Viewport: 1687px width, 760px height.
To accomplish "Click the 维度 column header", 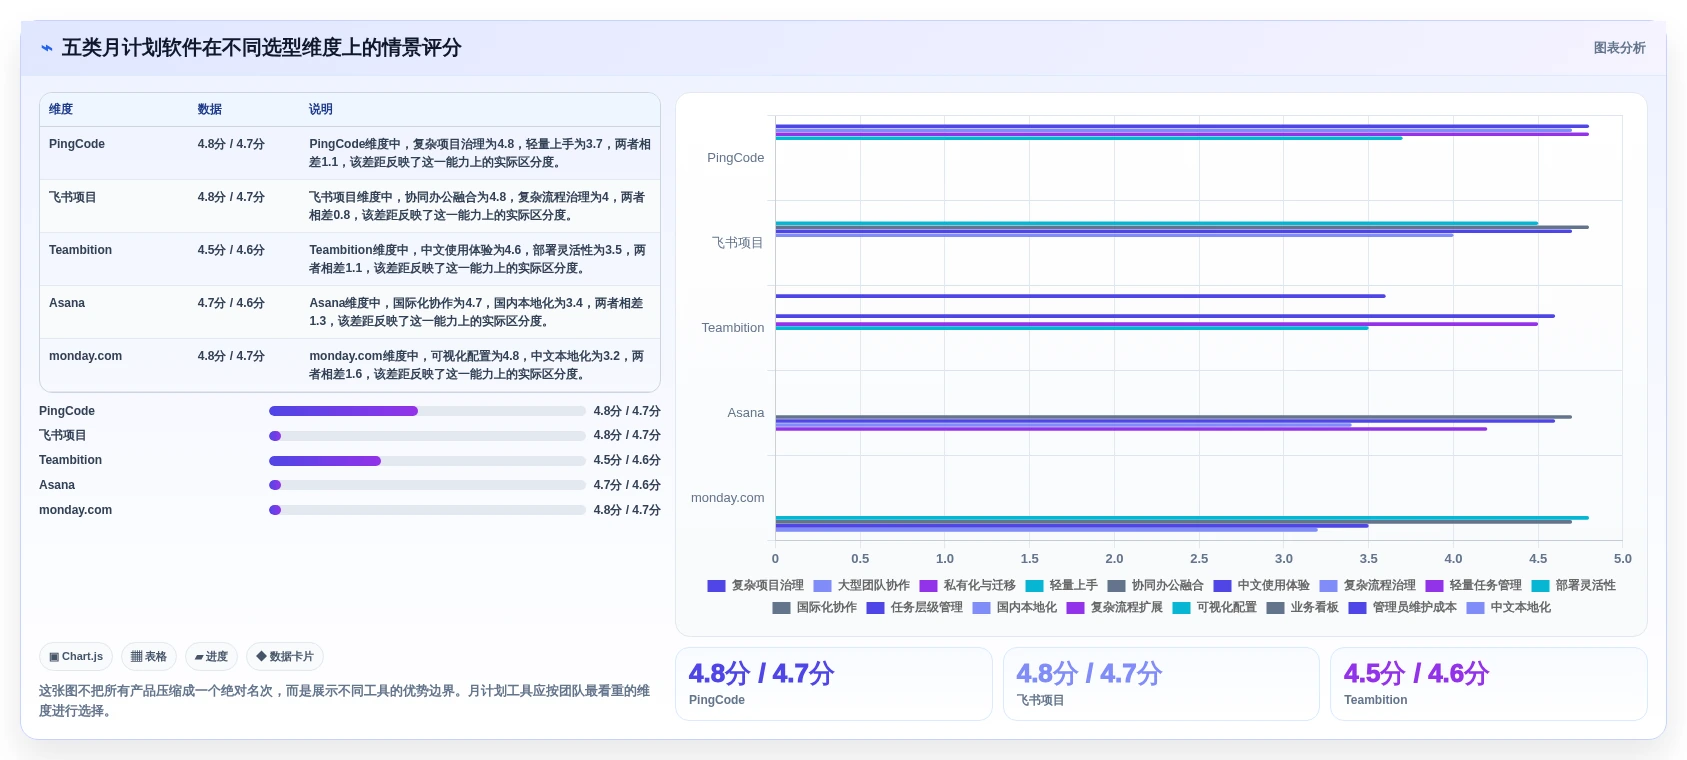I will (x=61, y=109).
